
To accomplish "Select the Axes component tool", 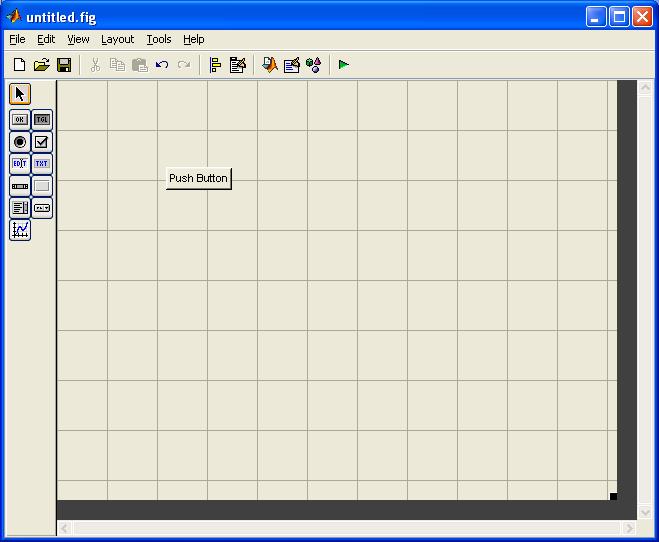I will point(20,230).
